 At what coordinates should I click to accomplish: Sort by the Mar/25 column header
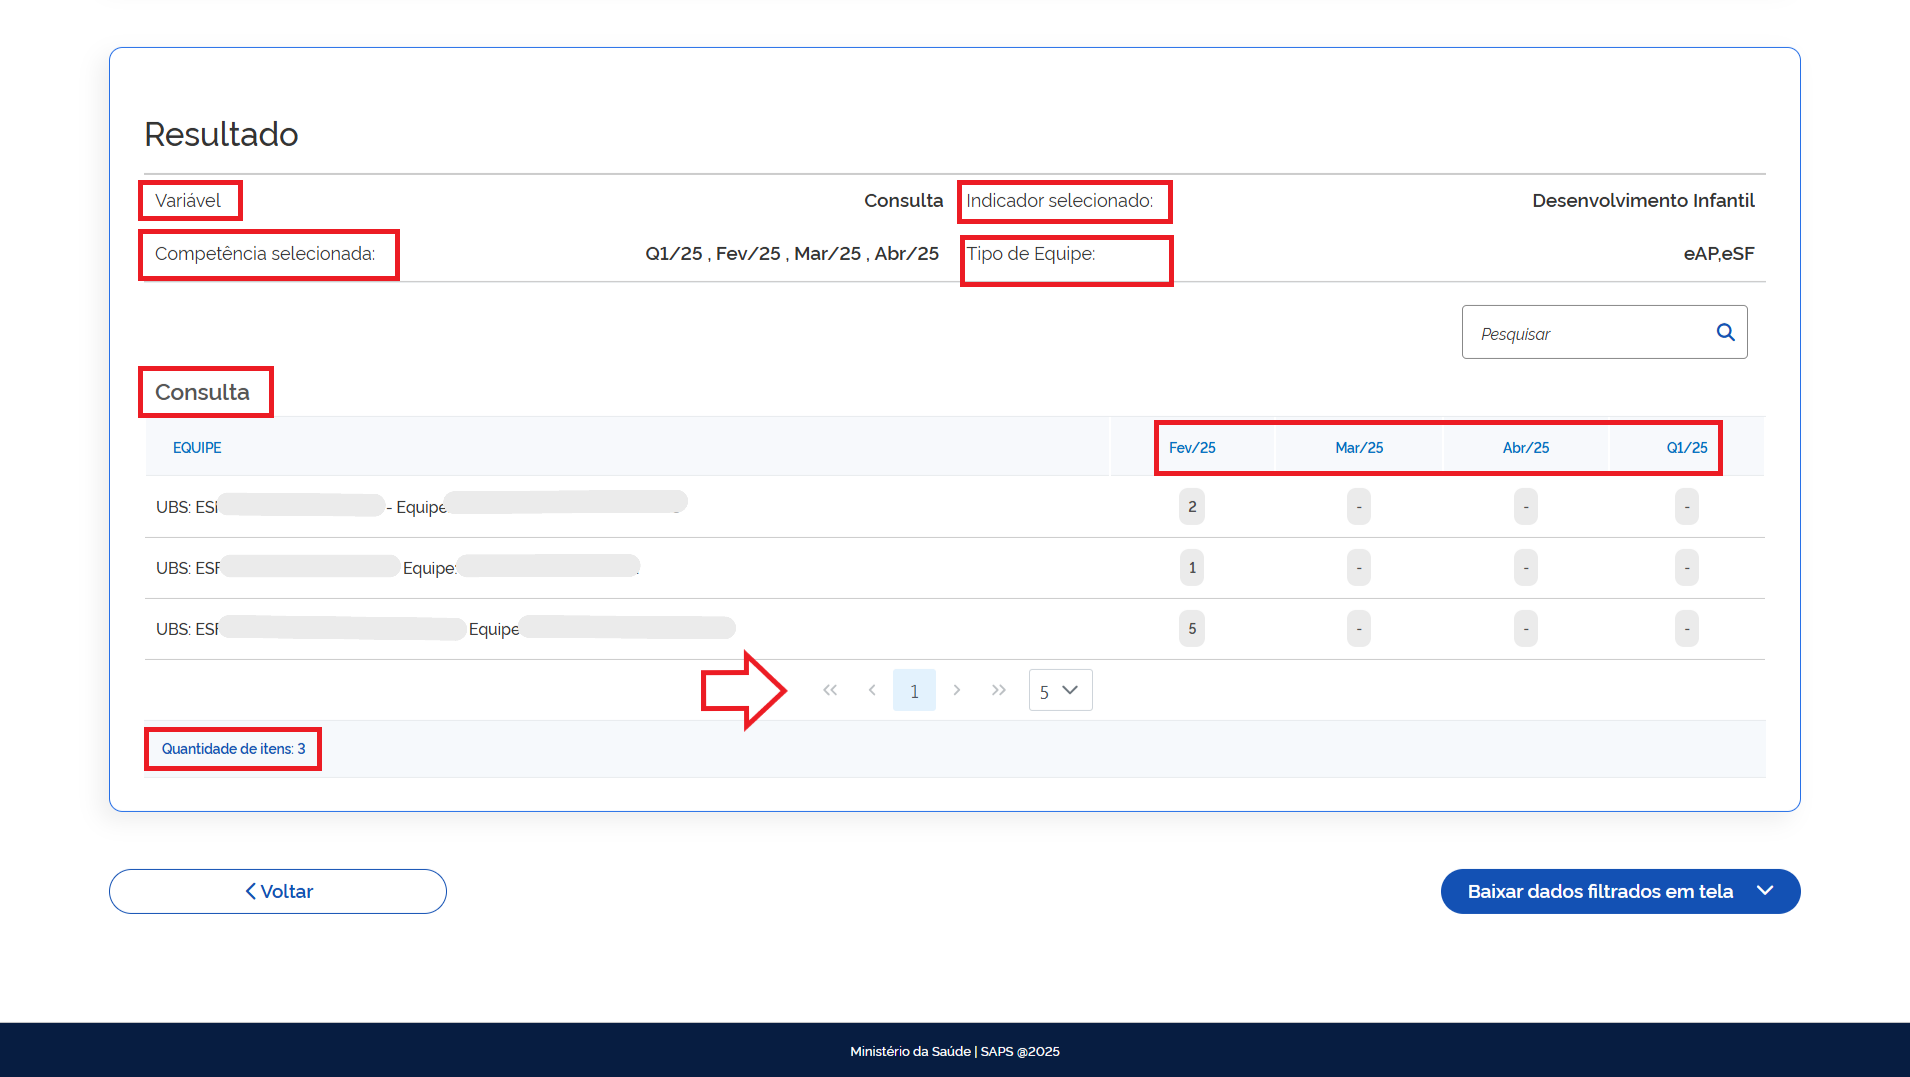(1359, 448)
